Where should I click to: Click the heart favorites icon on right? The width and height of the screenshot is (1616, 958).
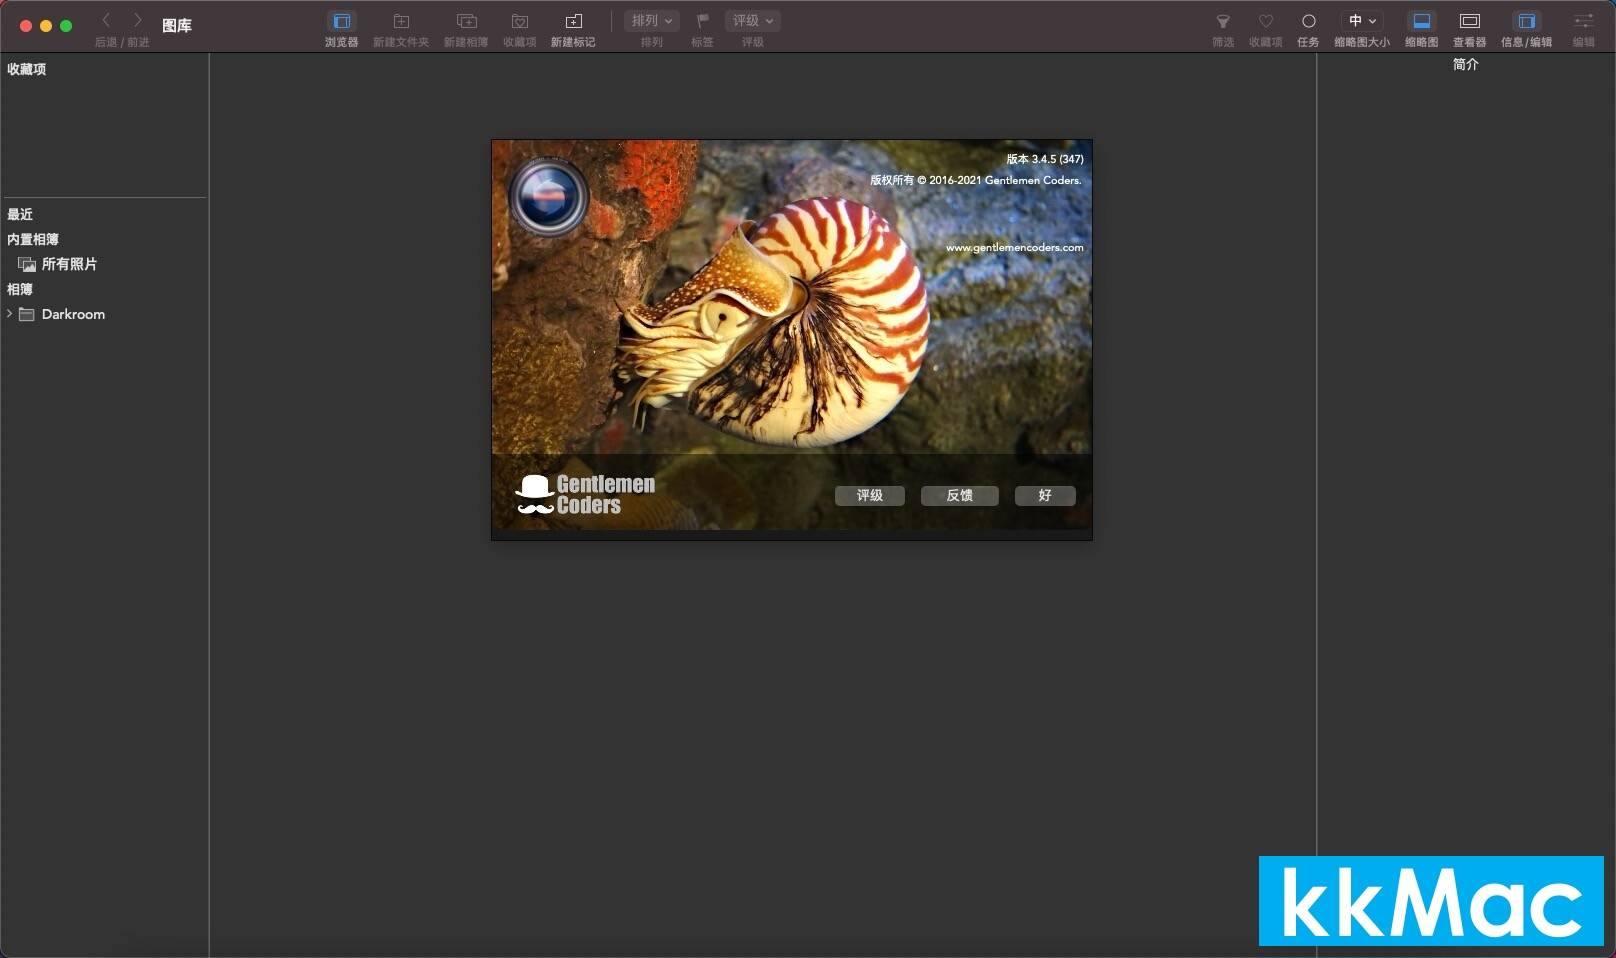[x=1266, y=21]
